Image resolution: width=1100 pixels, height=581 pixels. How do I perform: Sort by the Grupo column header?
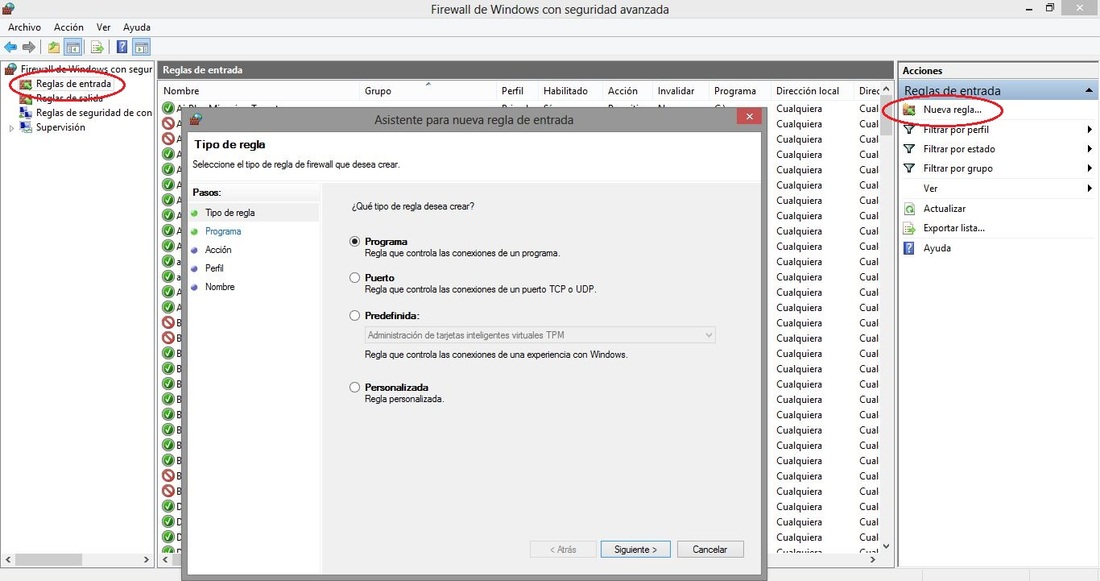(x=429, y=91)
